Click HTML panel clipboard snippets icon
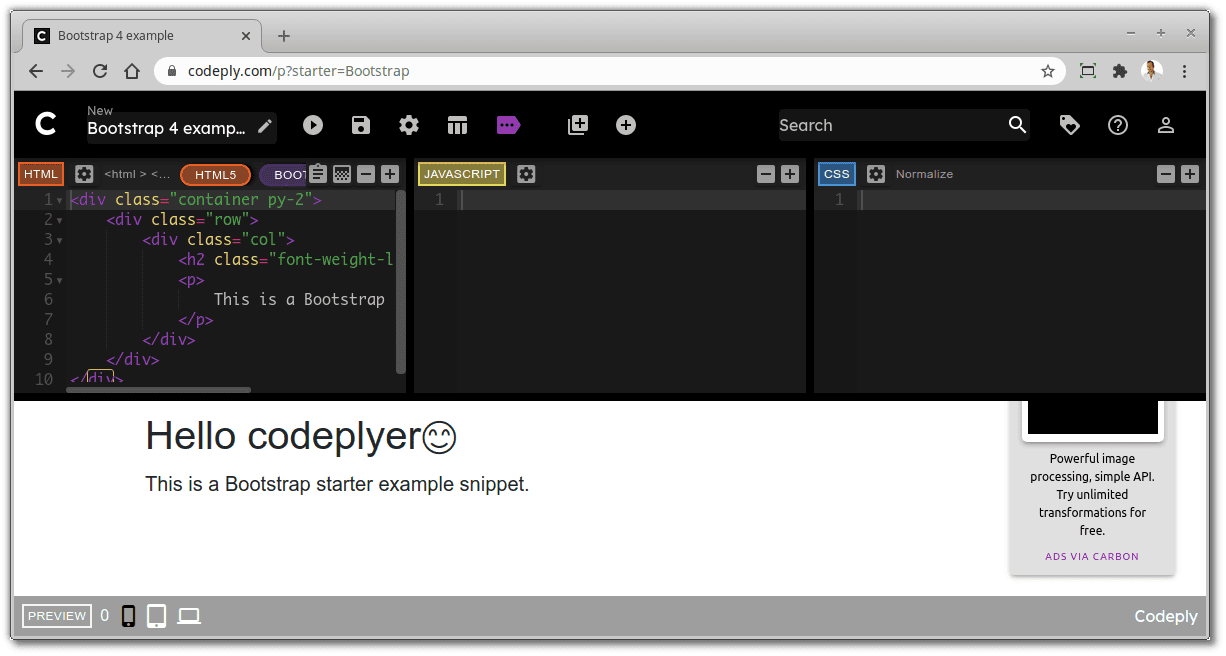The image size is (1226, 656). [x=318, y=173]
